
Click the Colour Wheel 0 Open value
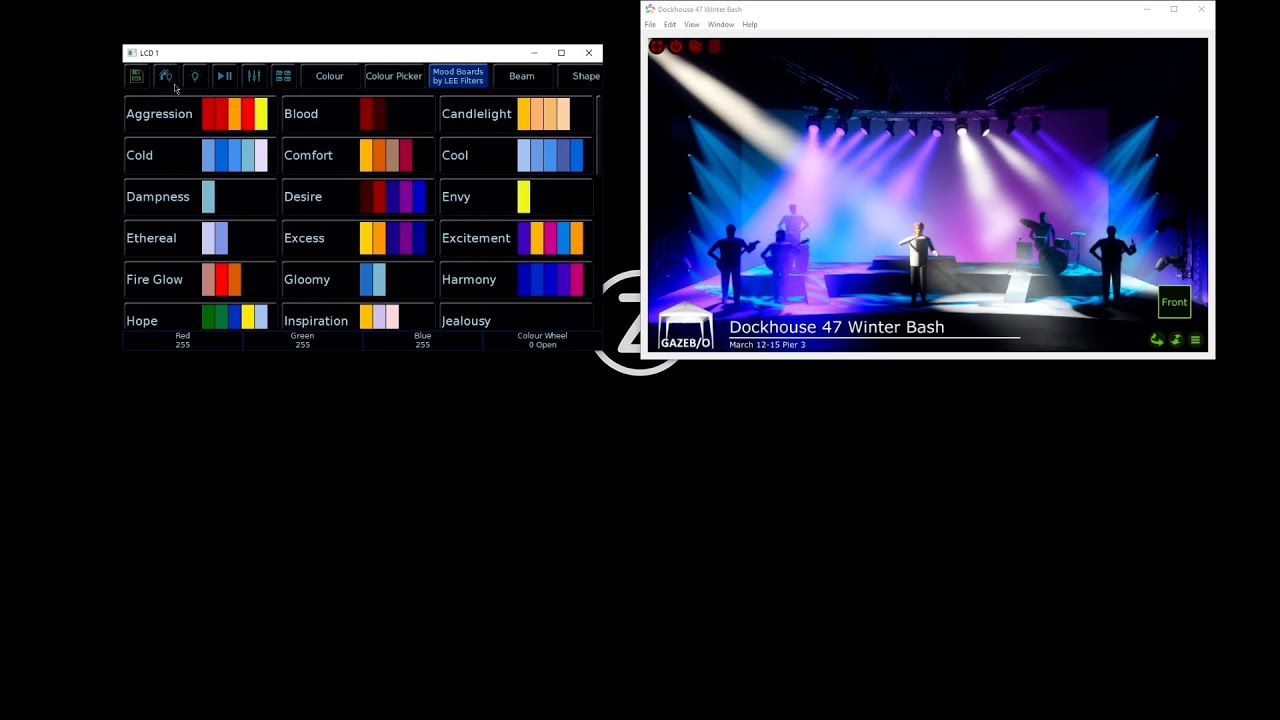[x=543, y=340]
